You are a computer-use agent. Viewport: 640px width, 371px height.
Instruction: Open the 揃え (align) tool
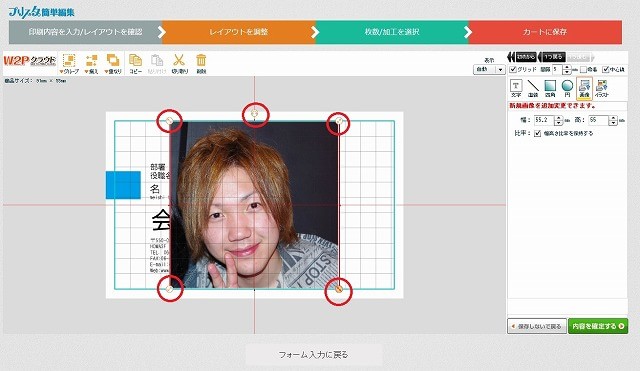click(92, 64)
